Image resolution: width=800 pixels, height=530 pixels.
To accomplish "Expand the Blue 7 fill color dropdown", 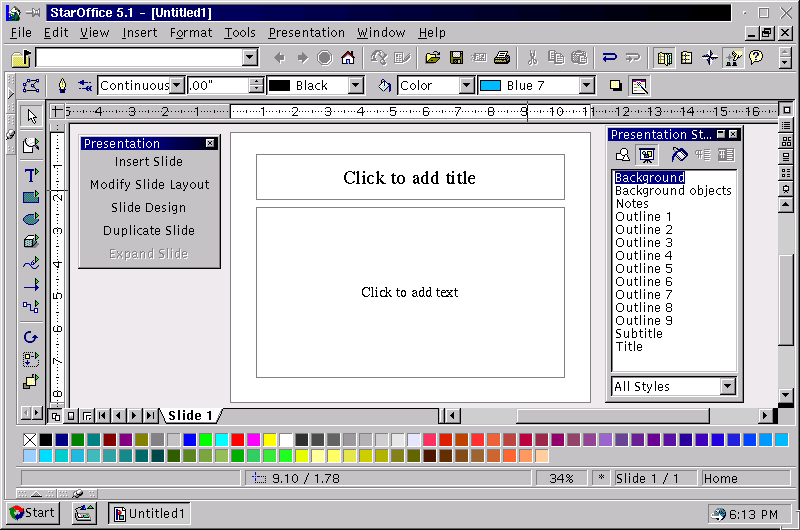I will pyautogui.click(x=586, y=86).
